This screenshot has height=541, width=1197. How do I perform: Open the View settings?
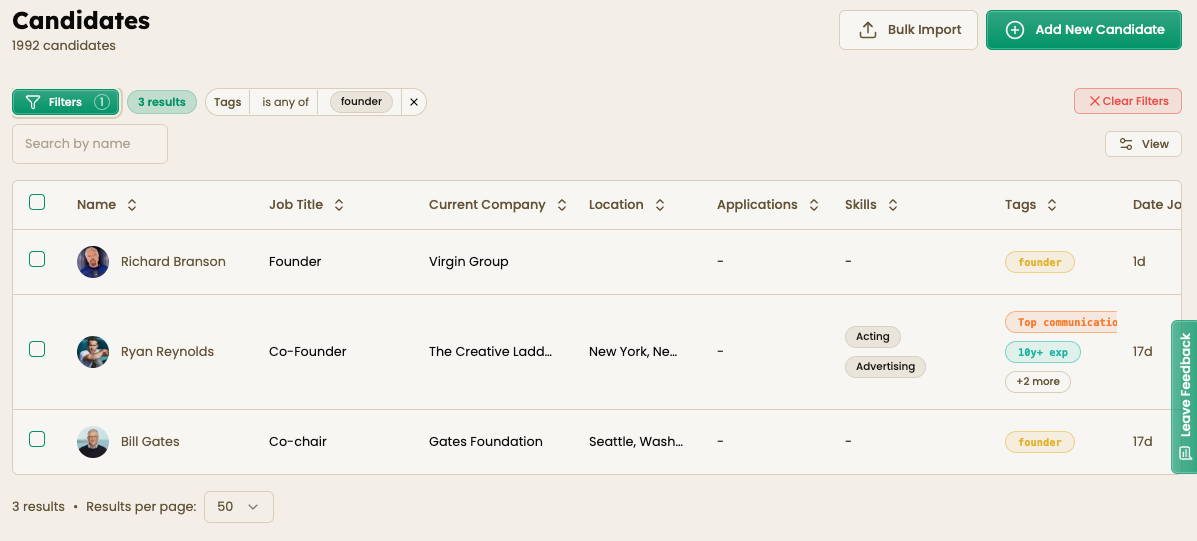[1143, 144]
